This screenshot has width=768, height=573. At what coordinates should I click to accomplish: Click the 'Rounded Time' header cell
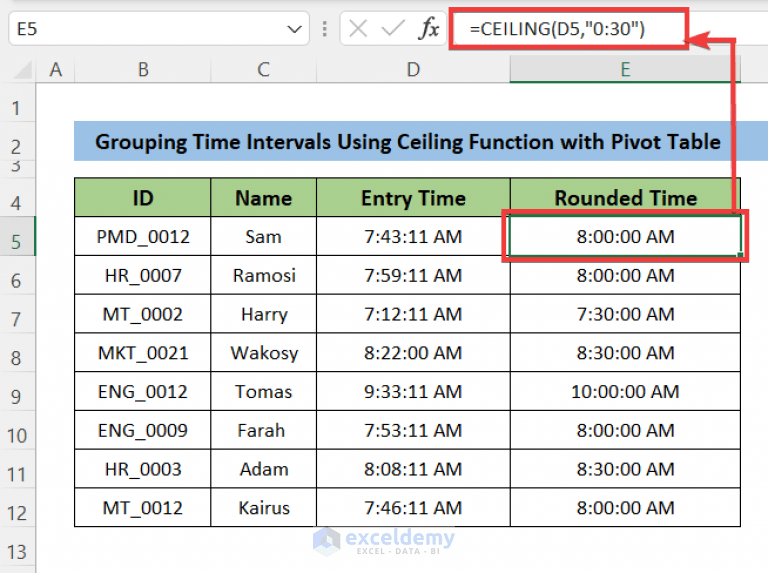tap(625, 198)
